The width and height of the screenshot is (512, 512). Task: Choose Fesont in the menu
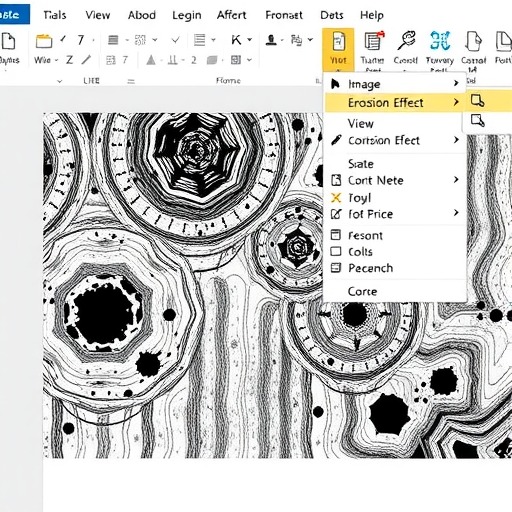395,236
